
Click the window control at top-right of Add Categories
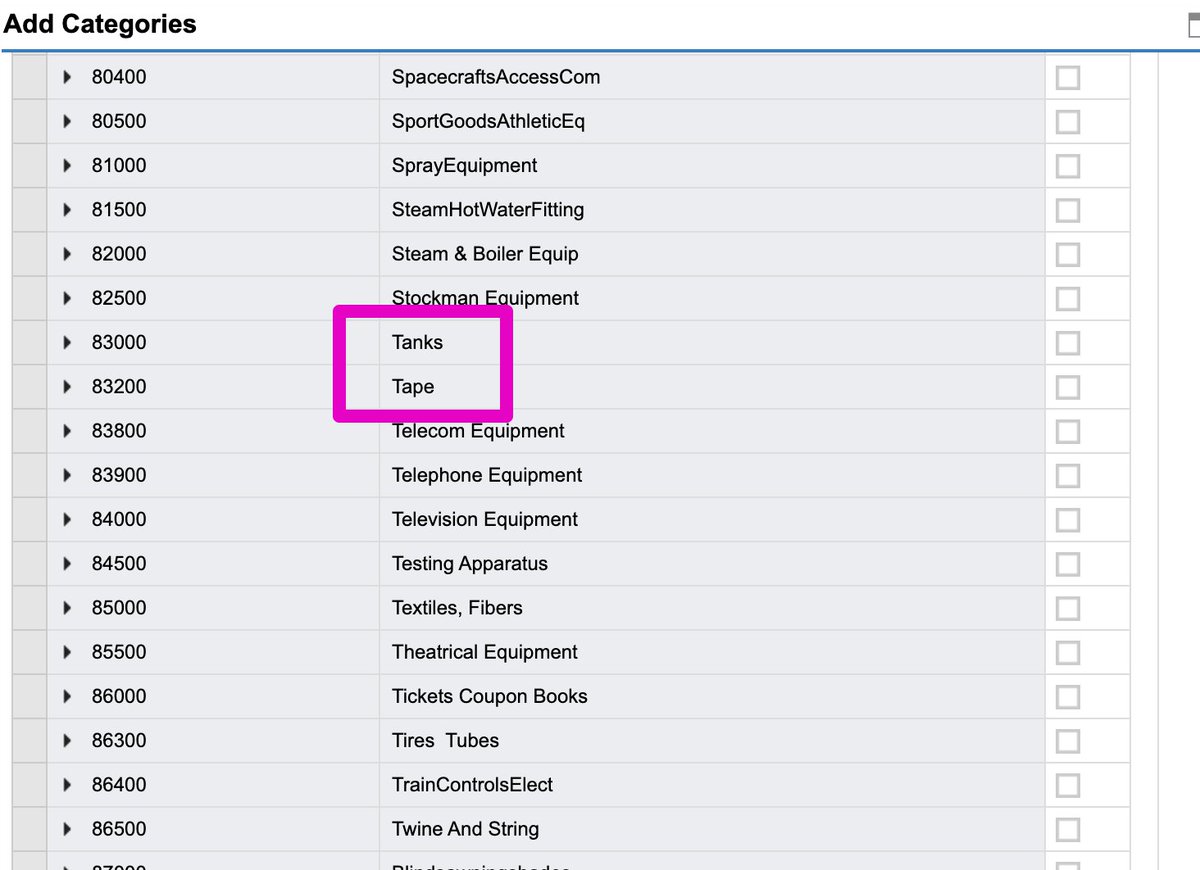coord(1192,25)
